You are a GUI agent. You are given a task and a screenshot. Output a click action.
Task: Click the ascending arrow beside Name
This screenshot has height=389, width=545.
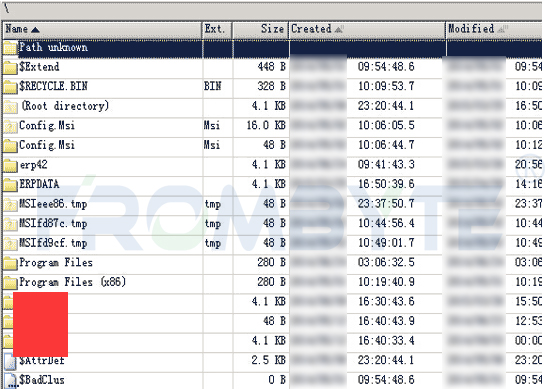[35, 30]
